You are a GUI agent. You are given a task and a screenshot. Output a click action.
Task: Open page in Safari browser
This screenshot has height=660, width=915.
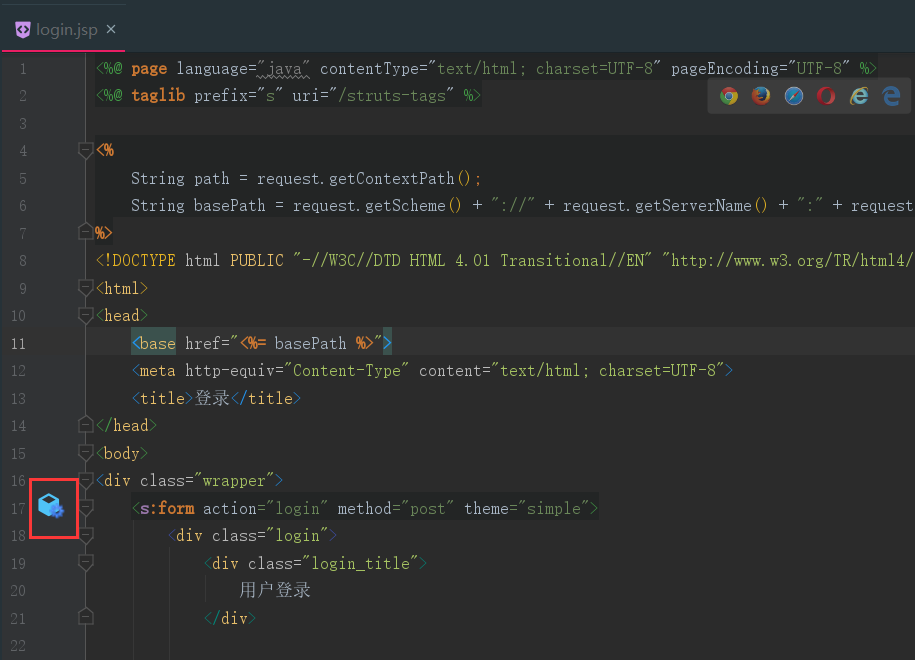(x=794, y=96)
